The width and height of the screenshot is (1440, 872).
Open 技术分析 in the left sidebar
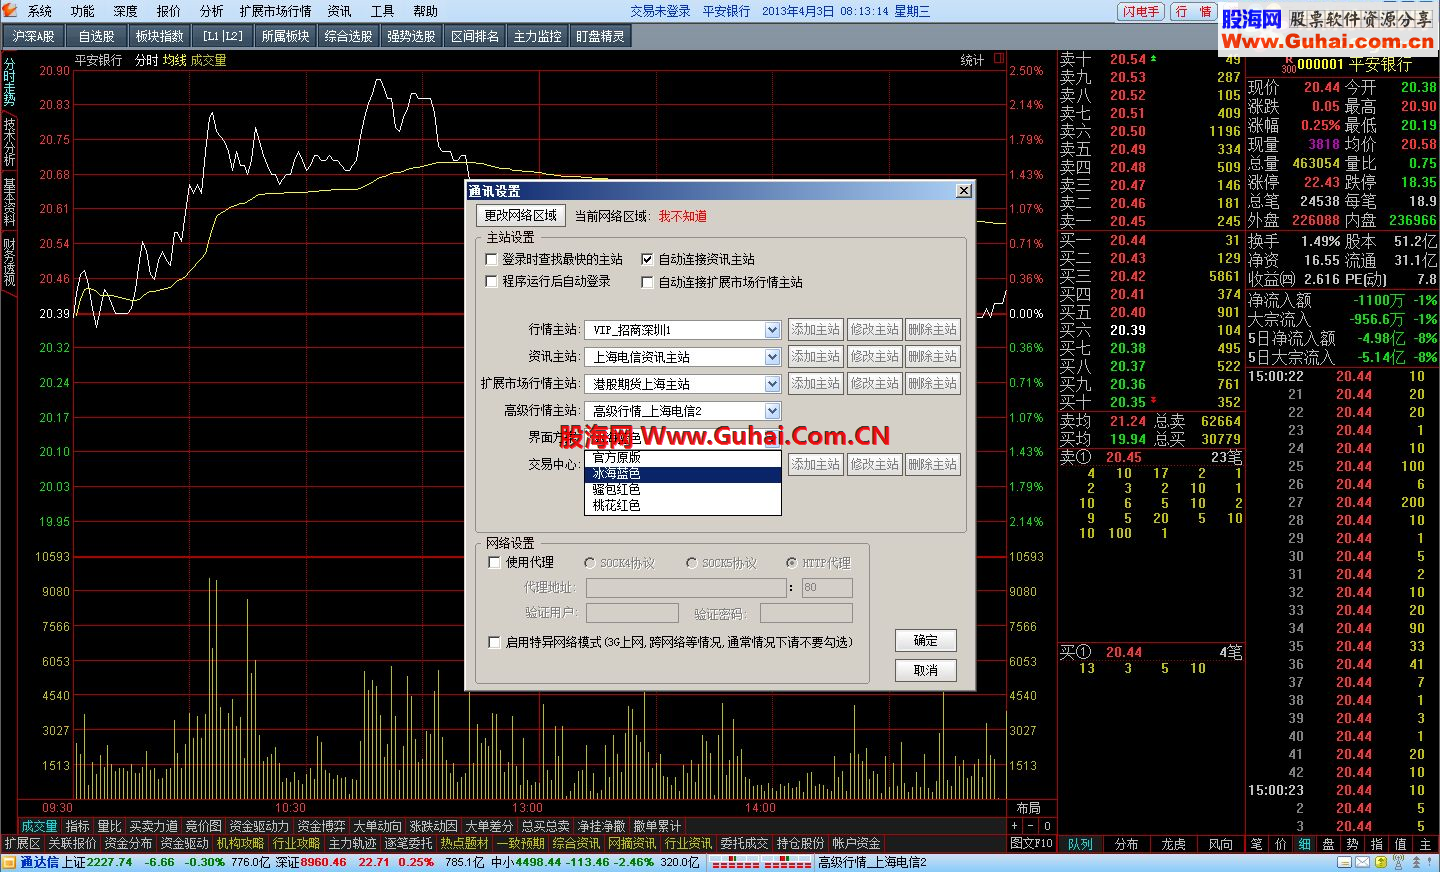pos(9,141)
